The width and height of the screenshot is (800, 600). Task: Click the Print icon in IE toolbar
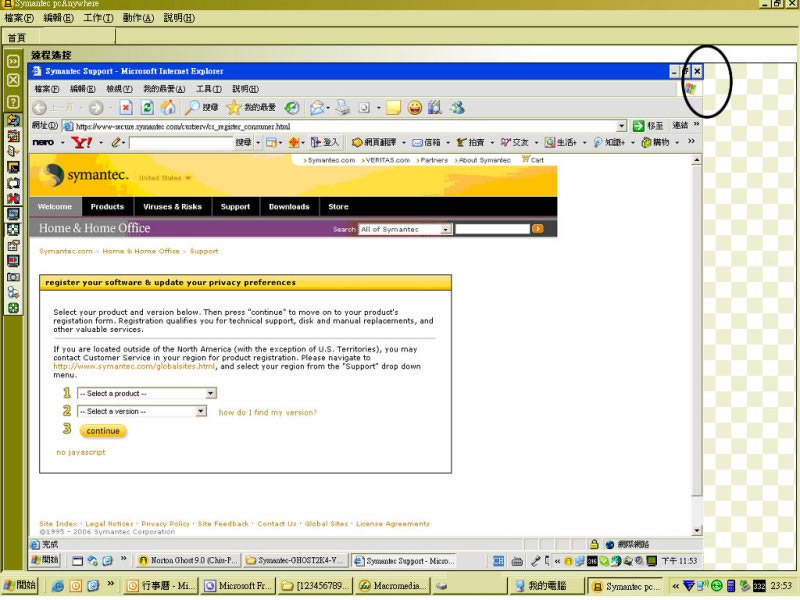pyautogui.click(x=342, y=108)
